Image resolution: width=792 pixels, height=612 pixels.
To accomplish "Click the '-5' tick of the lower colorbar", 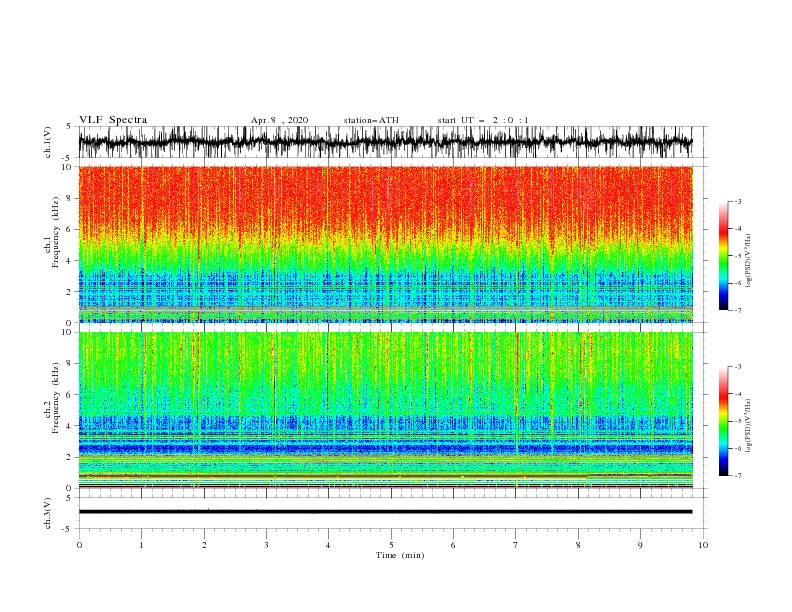I will (737, 421).
